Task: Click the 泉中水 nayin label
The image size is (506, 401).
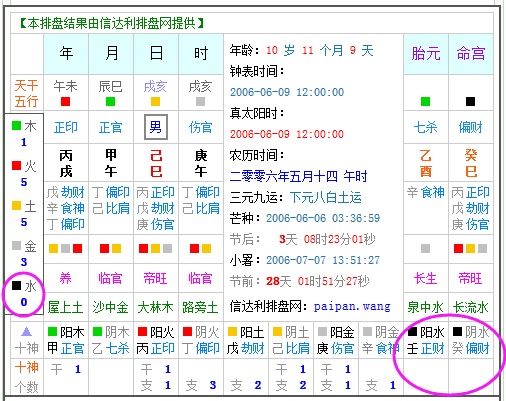Action: click(x=426, y=307)
